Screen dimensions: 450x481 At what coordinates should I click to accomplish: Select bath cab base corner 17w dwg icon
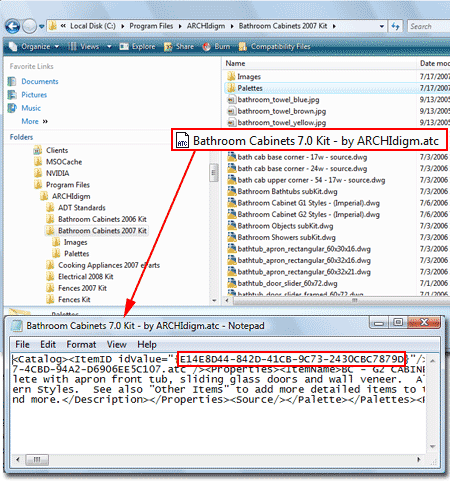(x=231, y=157)
